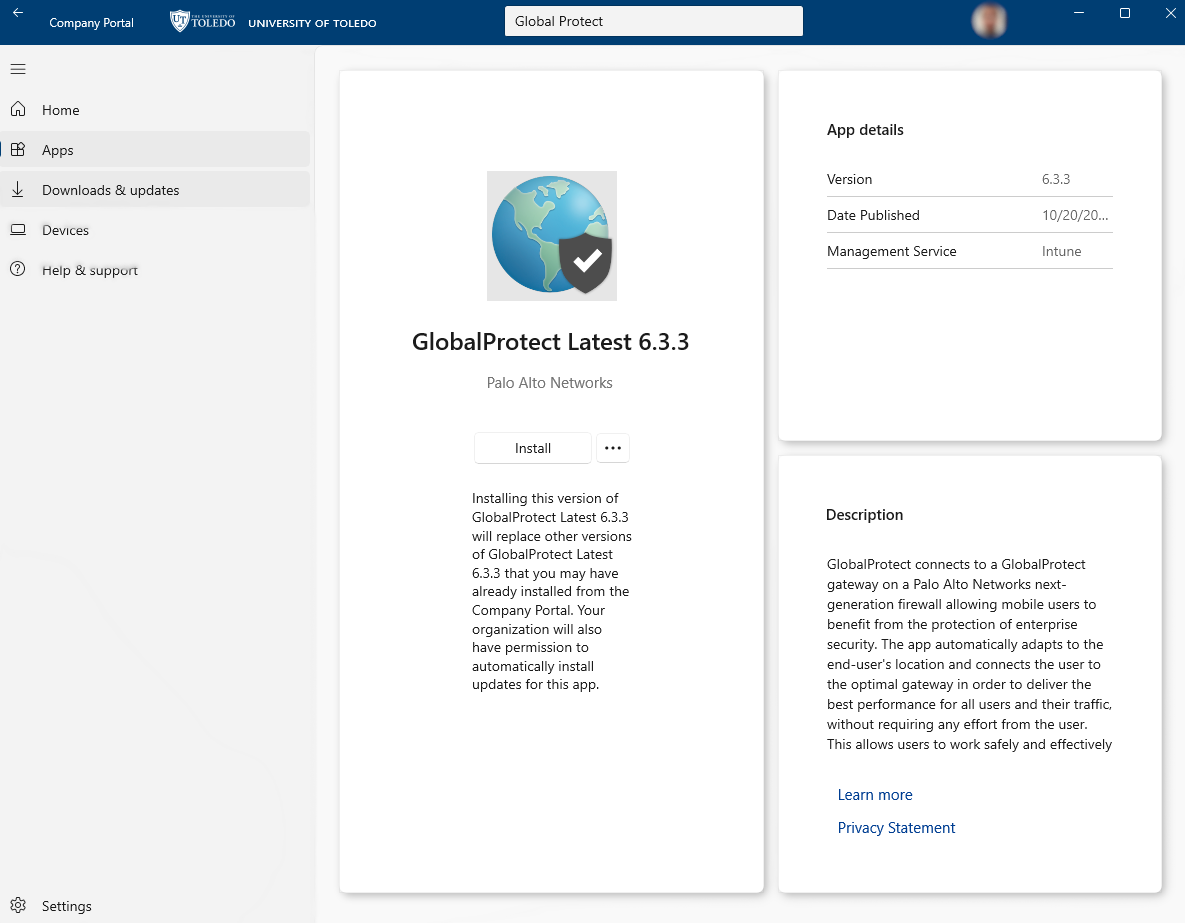
Task: Click the GlobalProtect globe app icon
Action: pyautogui.click(x=551, y=235)
